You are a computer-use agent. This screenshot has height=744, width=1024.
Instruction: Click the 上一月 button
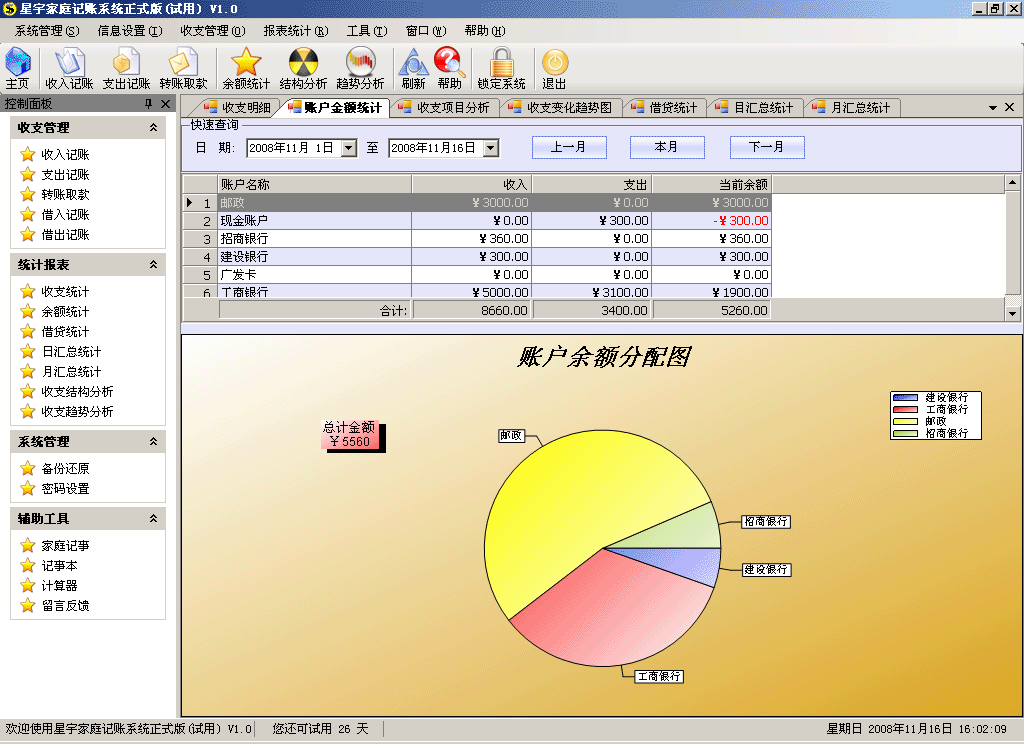pos(567,147)
